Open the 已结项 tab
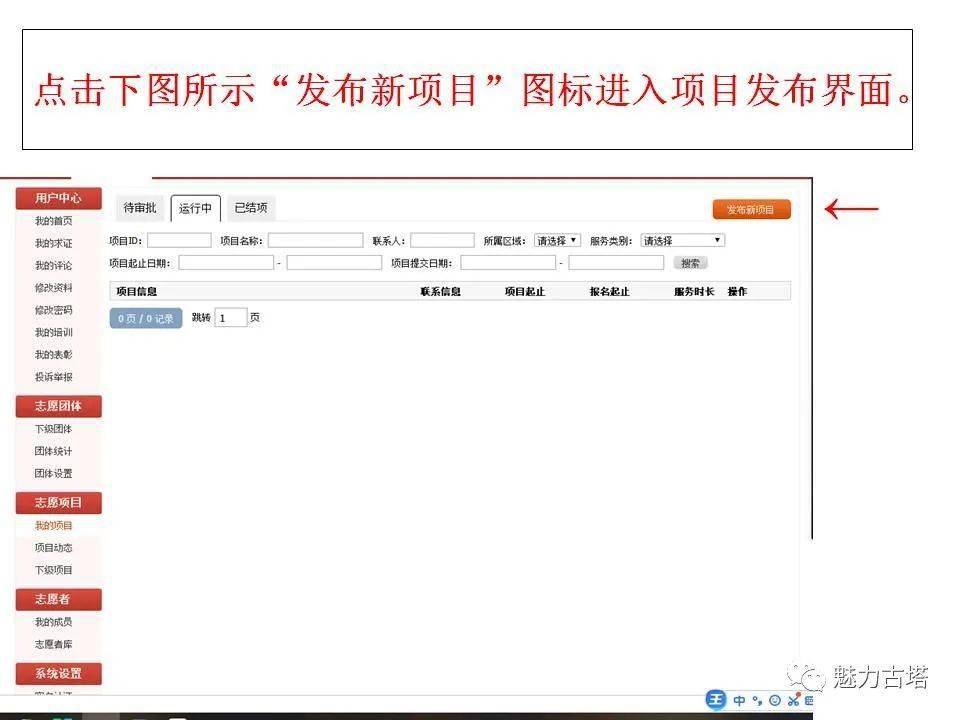This screenshot has height=720, width=960. [251, 208]
